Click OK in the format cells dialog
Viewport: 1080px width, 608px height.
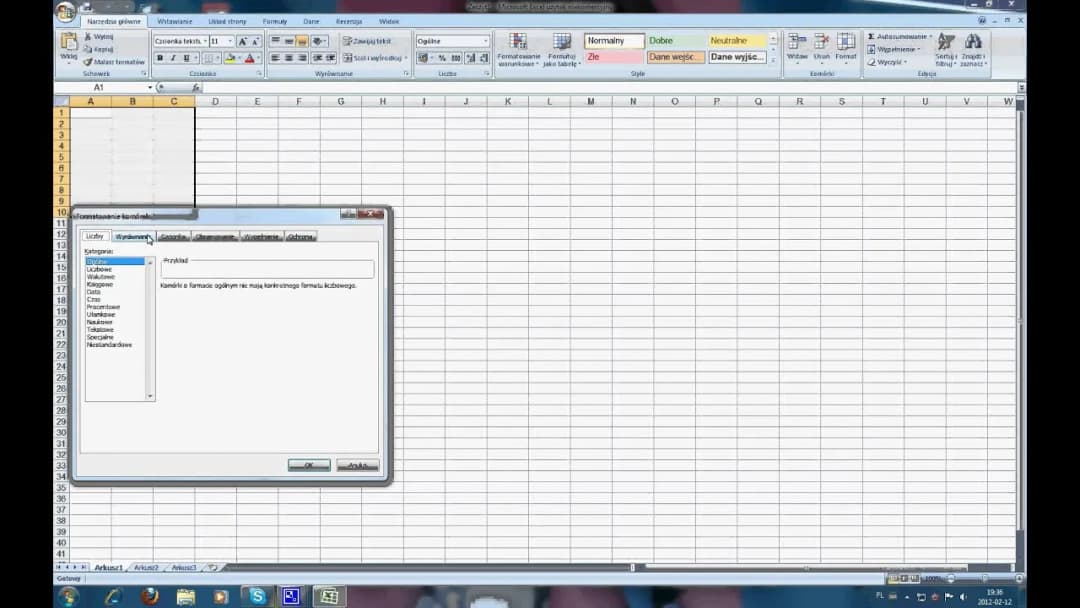(x=309, y=465)
